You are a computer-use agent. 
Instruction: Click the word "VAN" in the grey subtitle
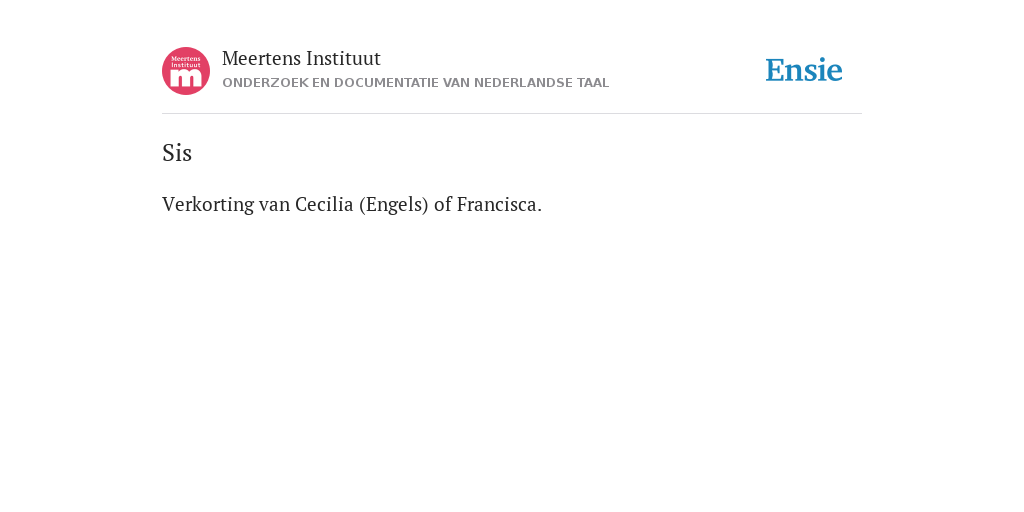(x=456, y=83)
